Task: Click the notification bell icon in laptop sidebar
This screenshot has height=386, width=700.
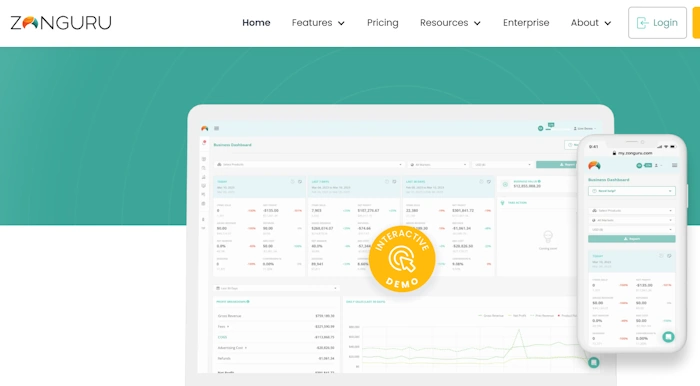Action: click(x=204, y=143)
